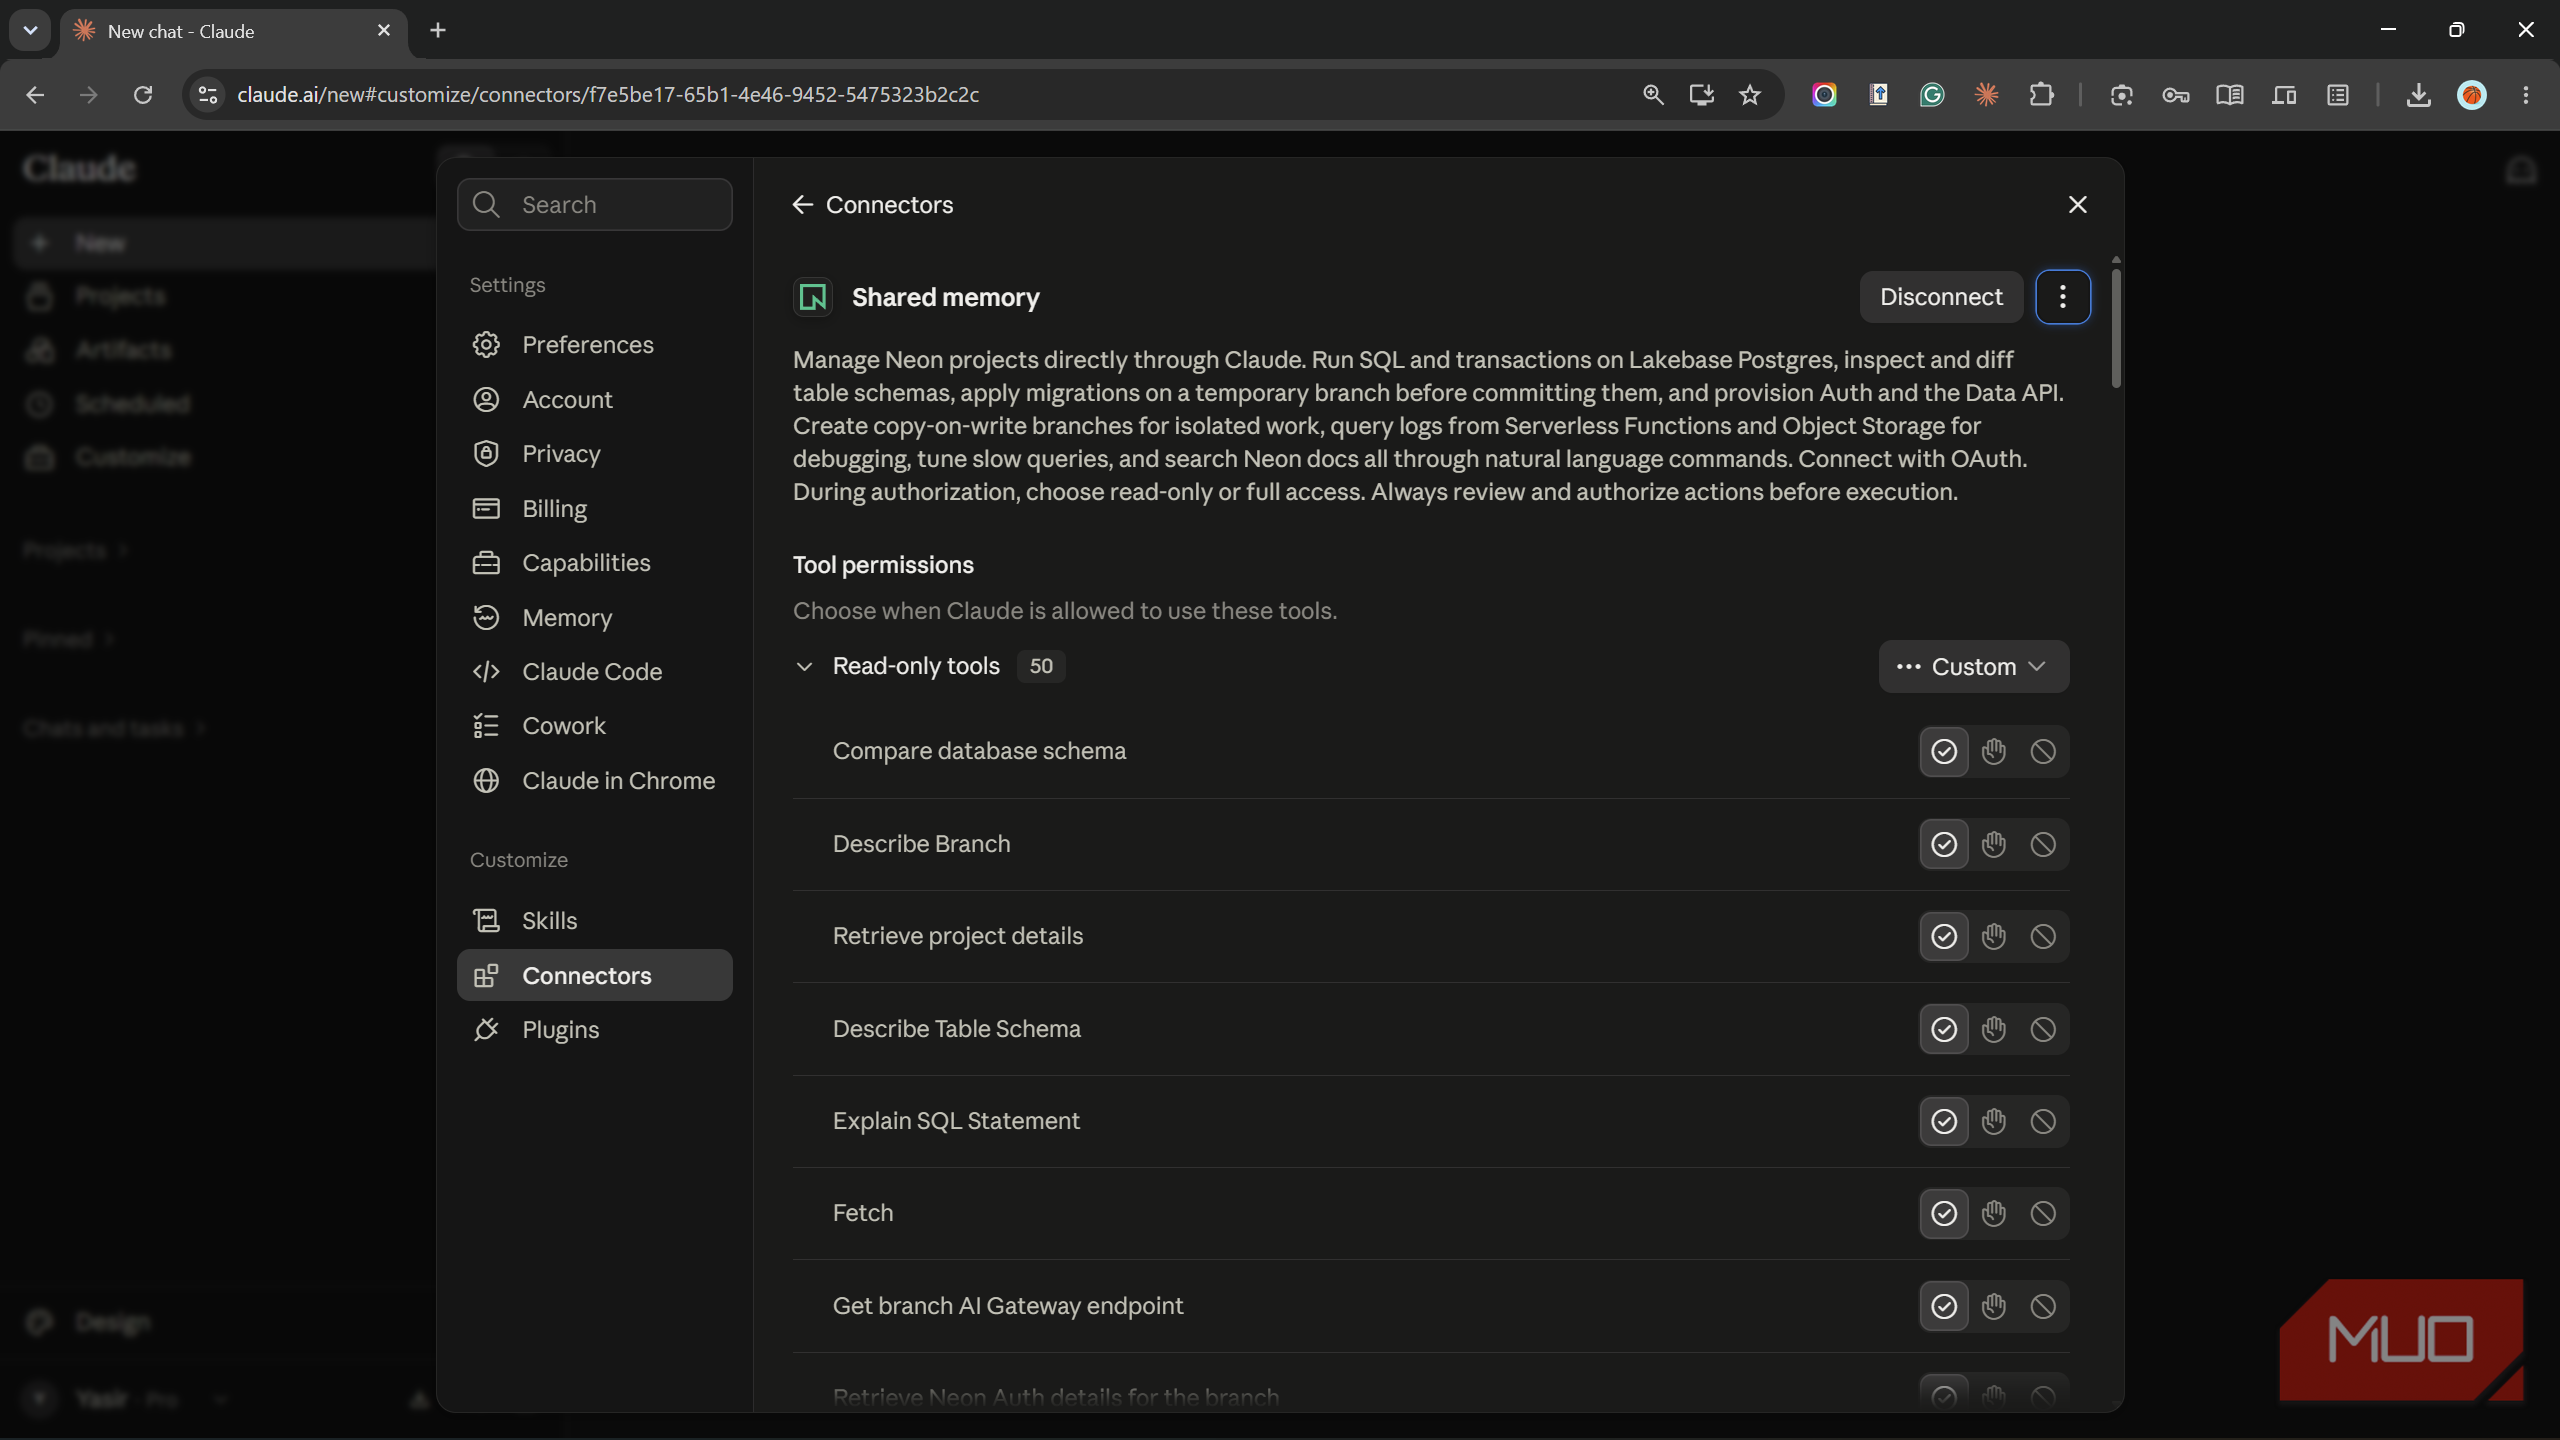Open Memory settings
The width and height of the screenshot is (2560, 1440).
pyautogui.click(x=594, y=618)
